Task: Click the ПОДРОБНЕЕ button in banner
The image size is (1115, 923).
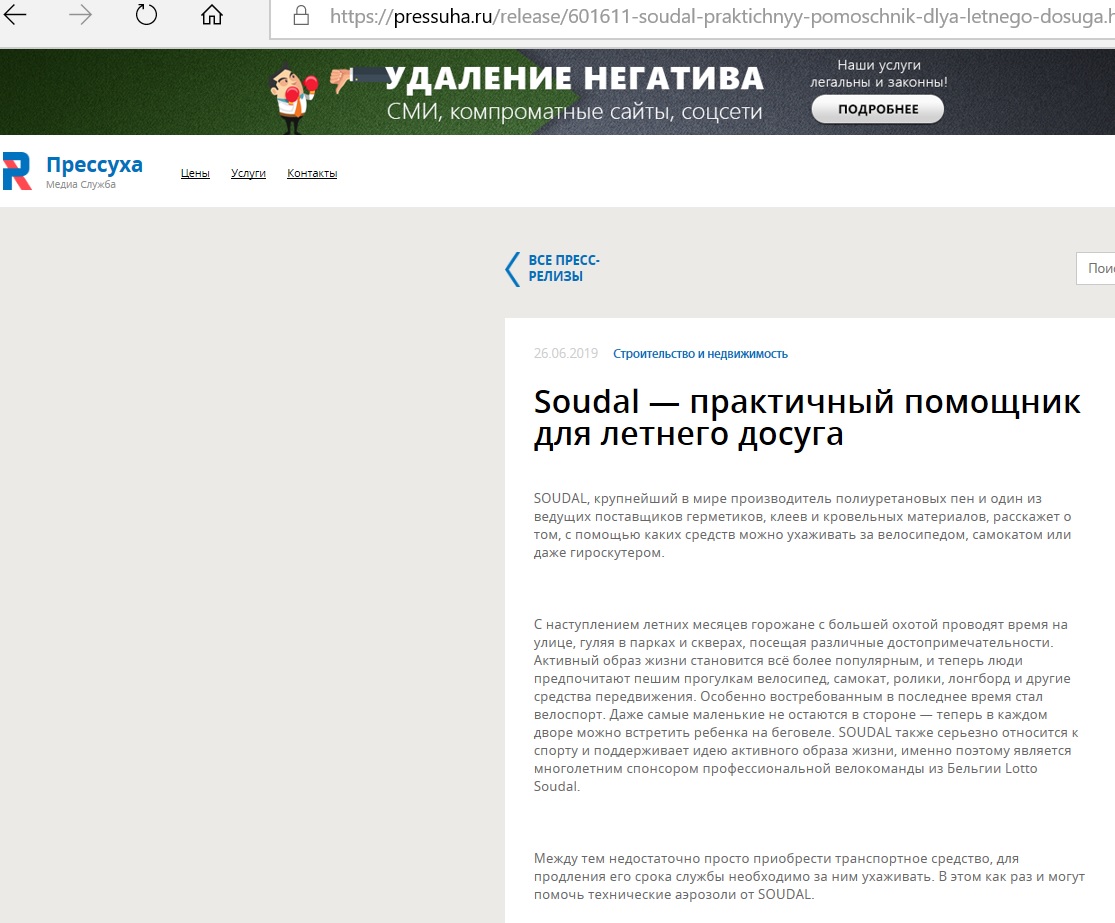Action: [x=877, y=109]
